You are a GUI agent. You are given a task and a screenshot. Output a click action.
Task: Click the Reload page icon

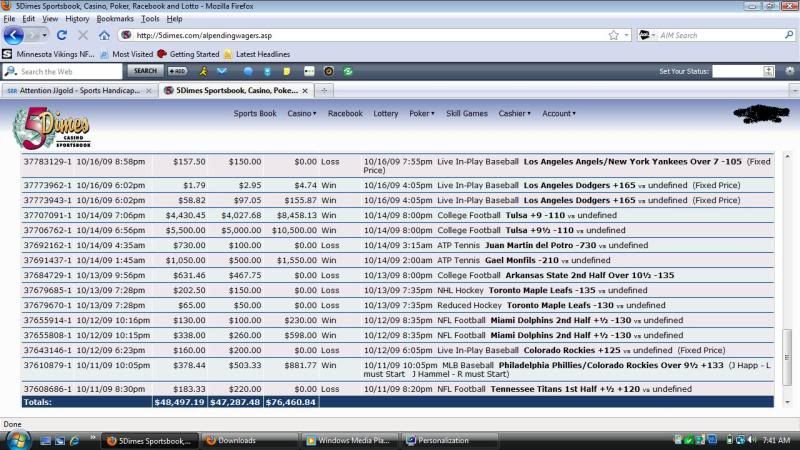pyautogui.click(x=62, y=35)
